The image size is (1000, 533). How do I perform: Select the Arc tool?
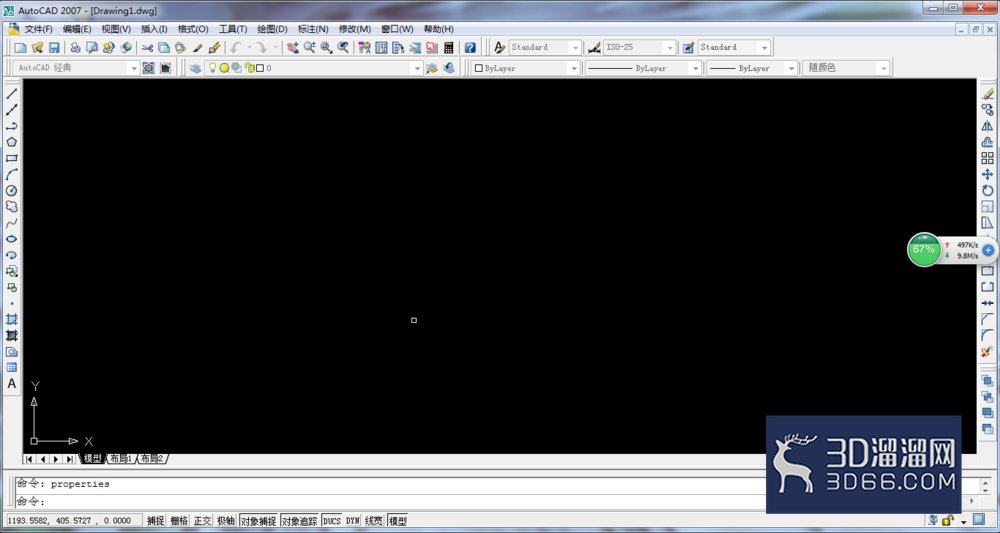pyautogui.click(x=11, y=174)
